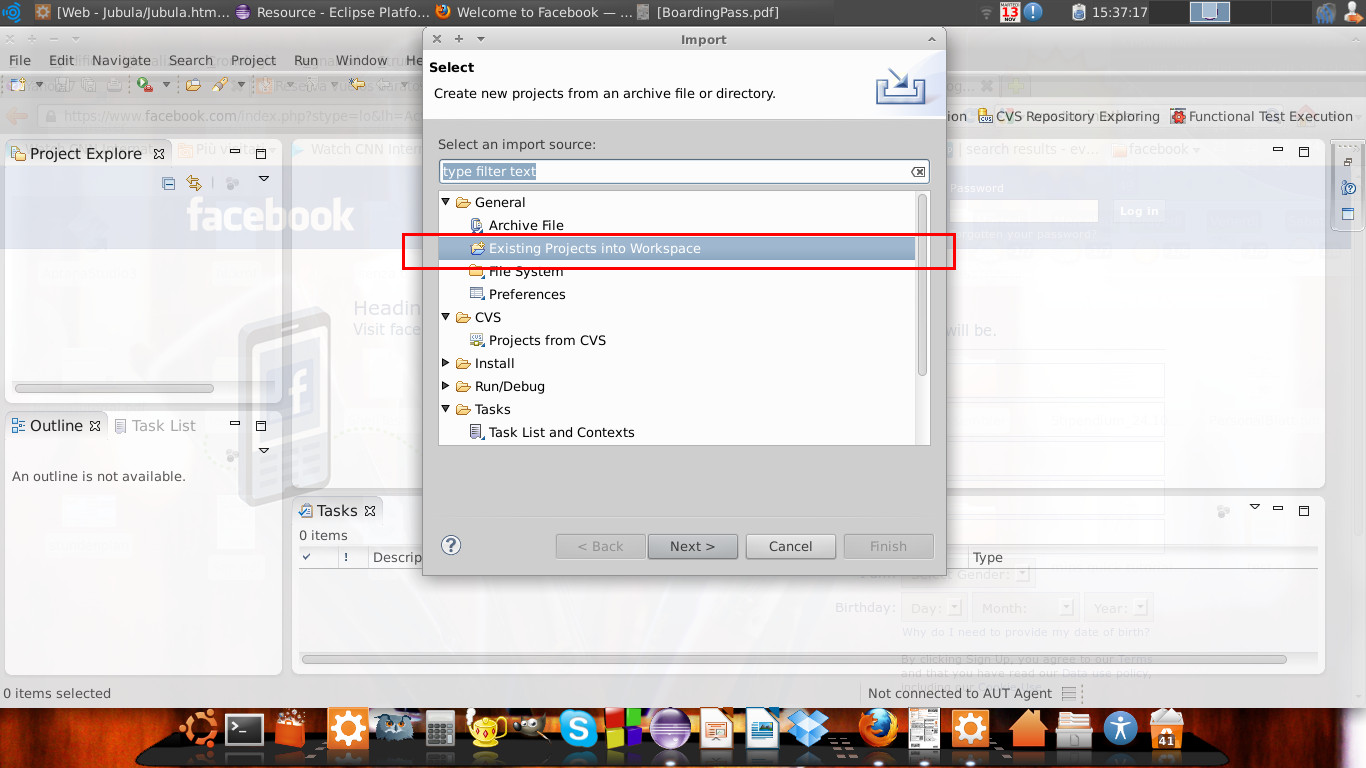Open Skype from the dock
This screenshot has width=1366, height=768.
(x=578, y=729)
